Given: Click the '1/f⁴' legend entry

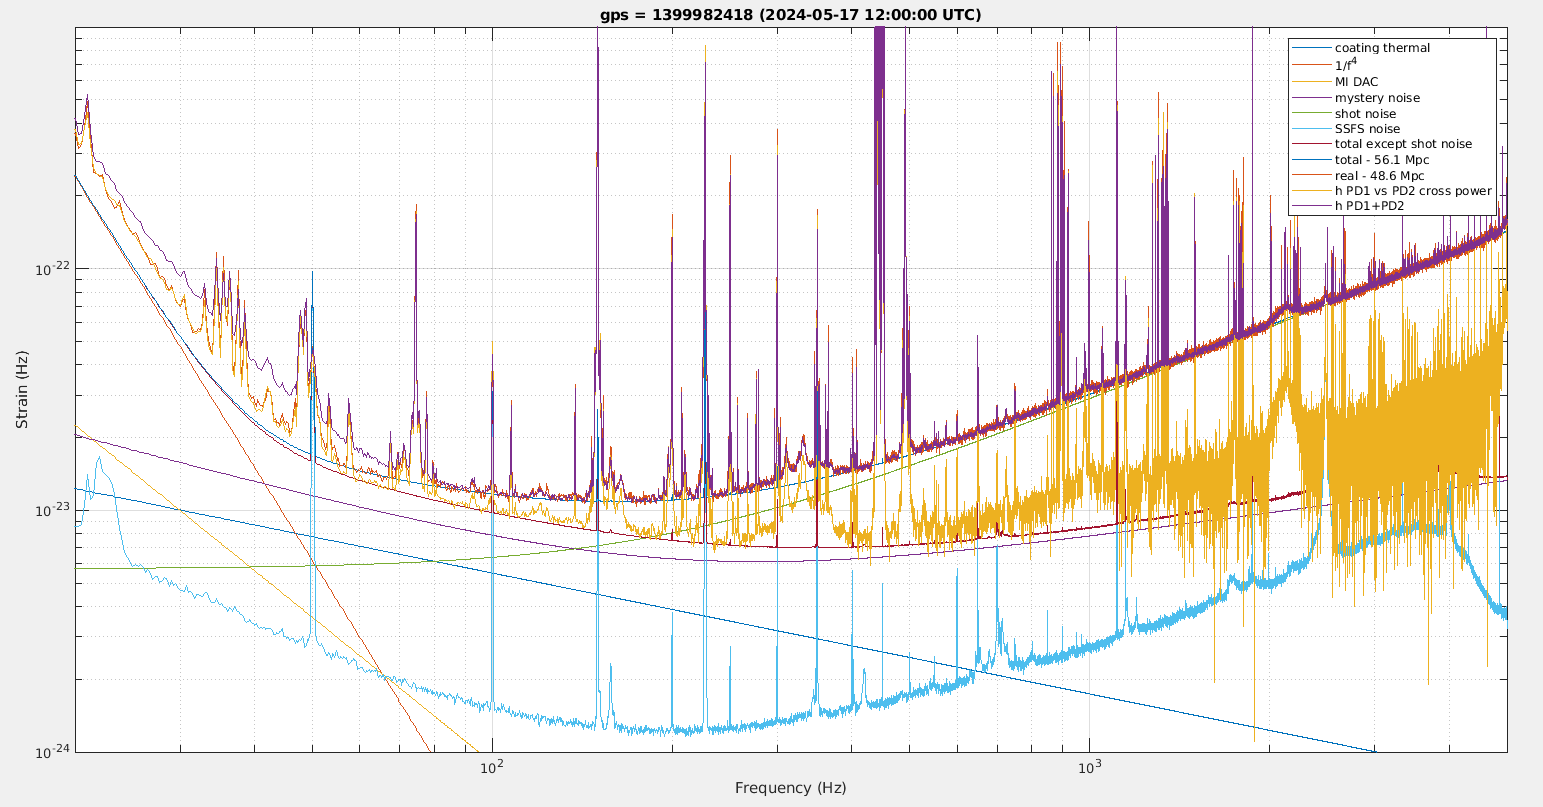Looking at the screenshot, I should click(1344, 64).
